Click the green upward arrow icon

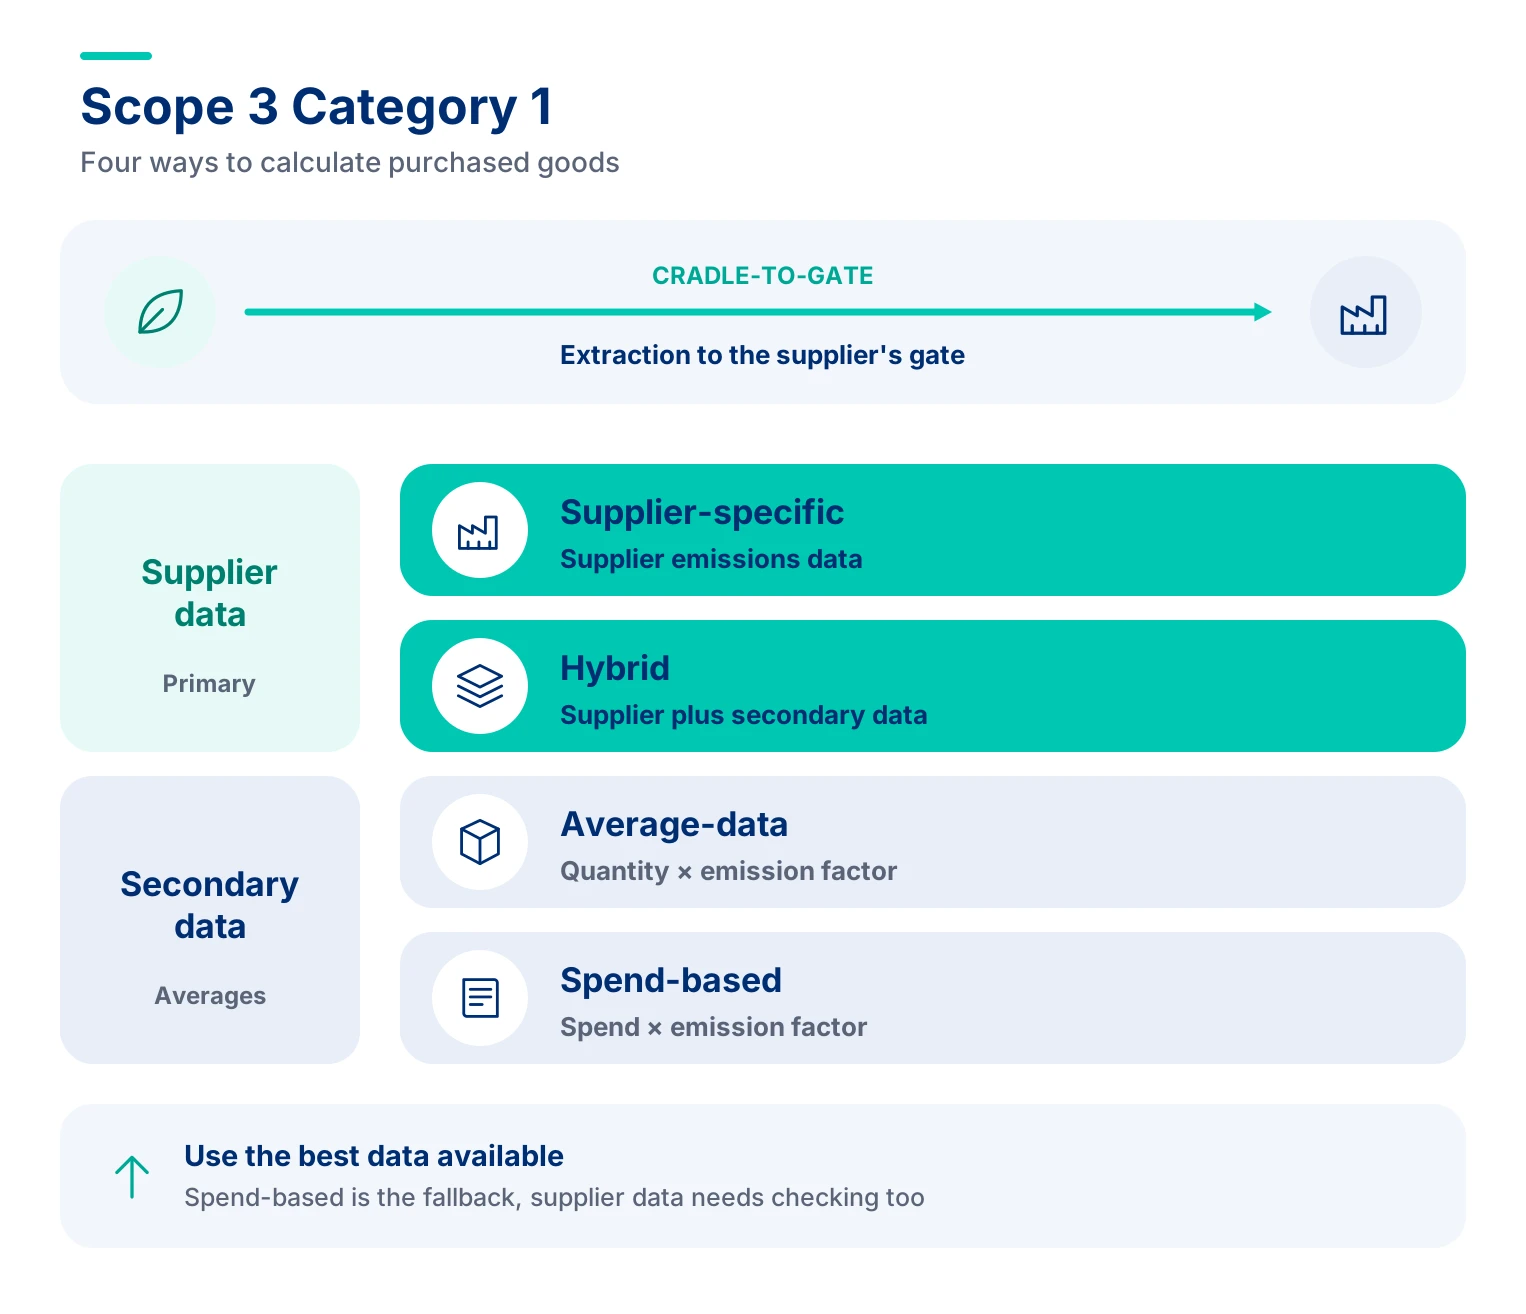click(x=132, y=1177)
